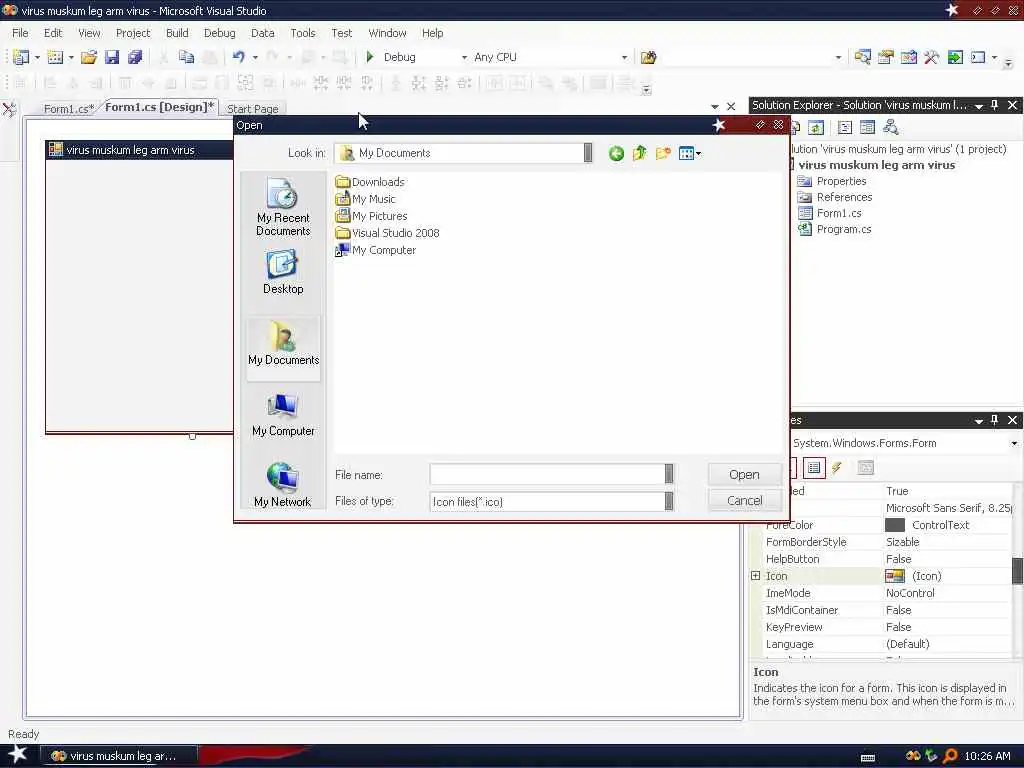Select Program.cs in Solution Explorer
This screenshot has width=1024, height=768.
click(835, 229)
